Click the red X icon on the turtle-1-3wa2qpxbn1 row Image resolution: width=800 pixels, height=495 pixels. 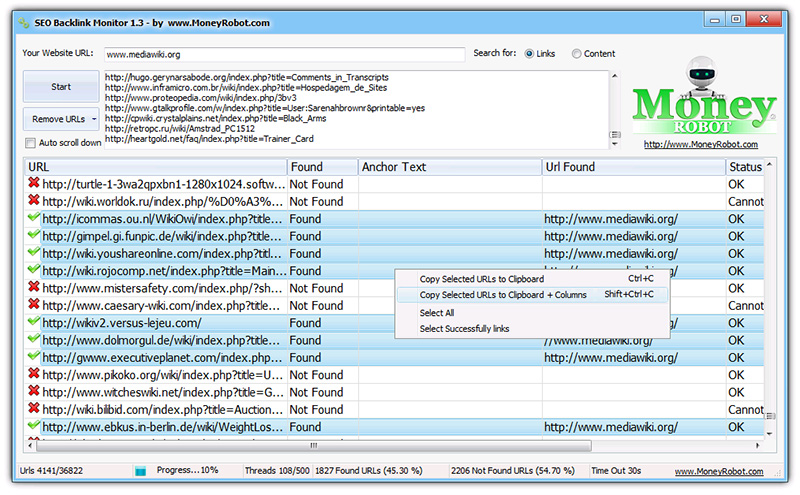34,183
